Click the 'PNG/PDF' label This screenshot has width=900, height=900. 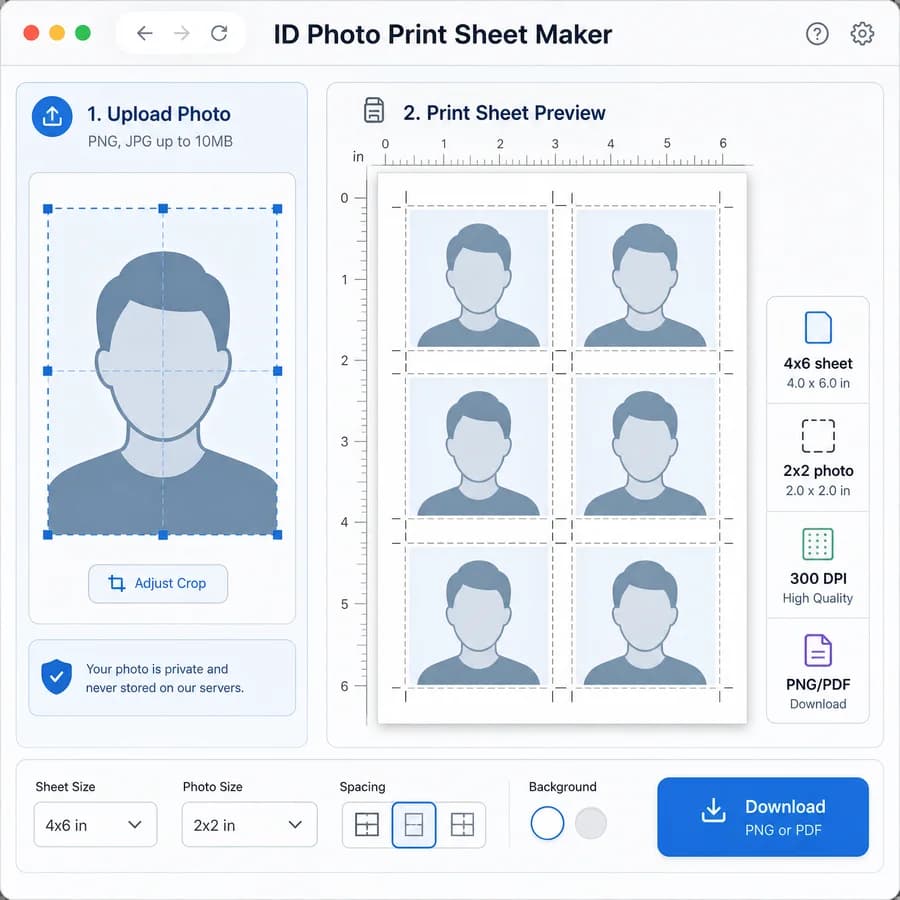pos(818,685)
